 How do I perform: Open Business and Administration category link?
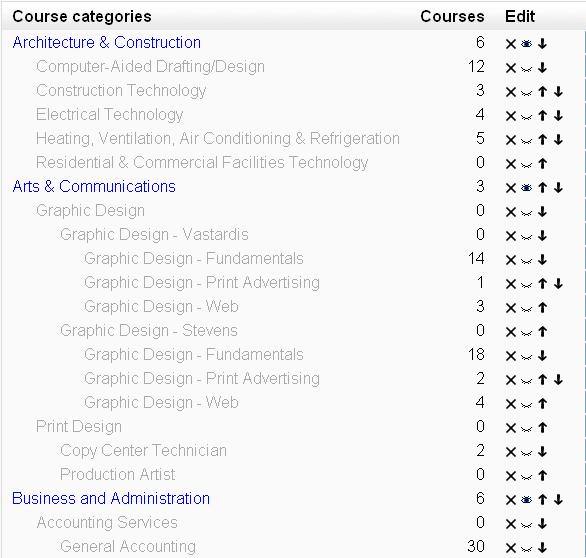tap(111, 499)
